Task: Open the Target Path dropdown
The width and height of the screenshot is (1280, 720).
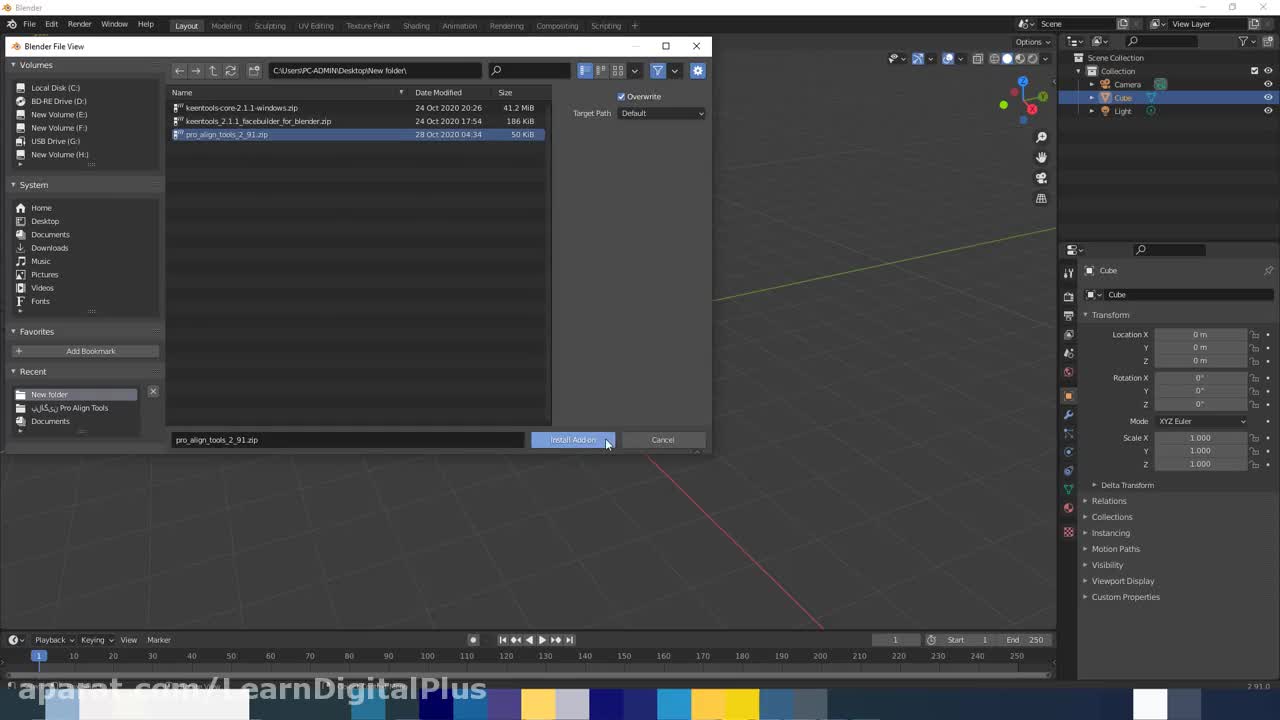Action: pos(661,113)
